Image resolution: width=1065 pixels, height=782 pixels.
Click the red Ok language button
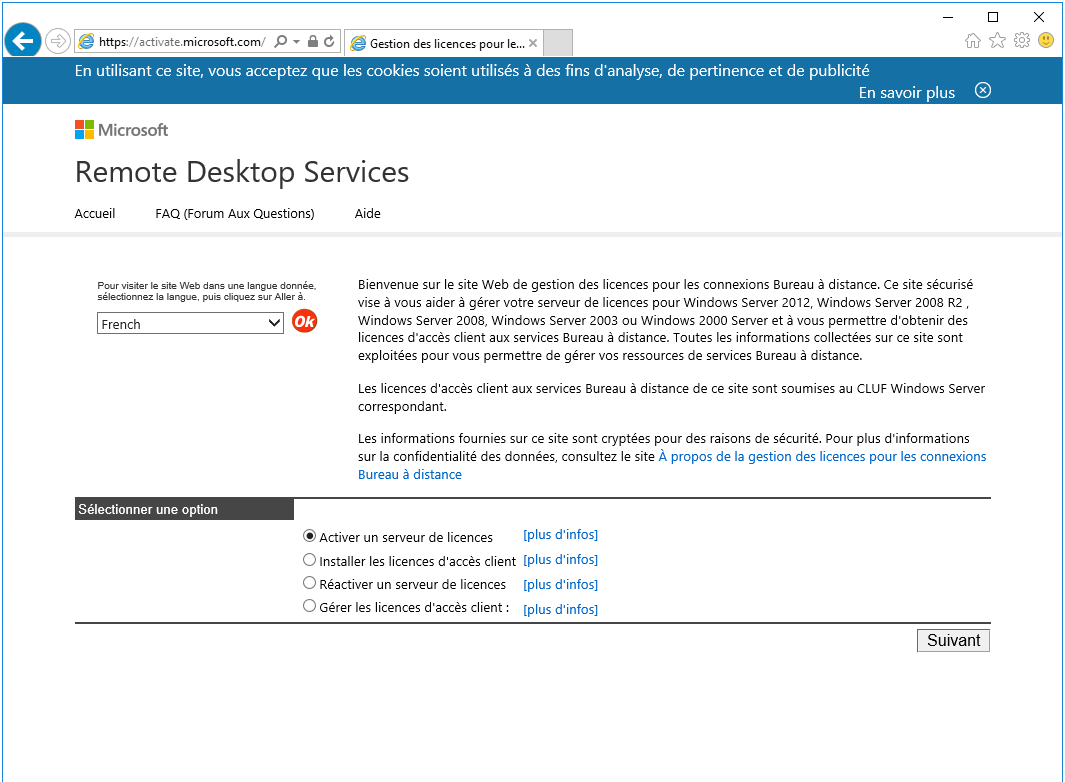tap(304, 321)
